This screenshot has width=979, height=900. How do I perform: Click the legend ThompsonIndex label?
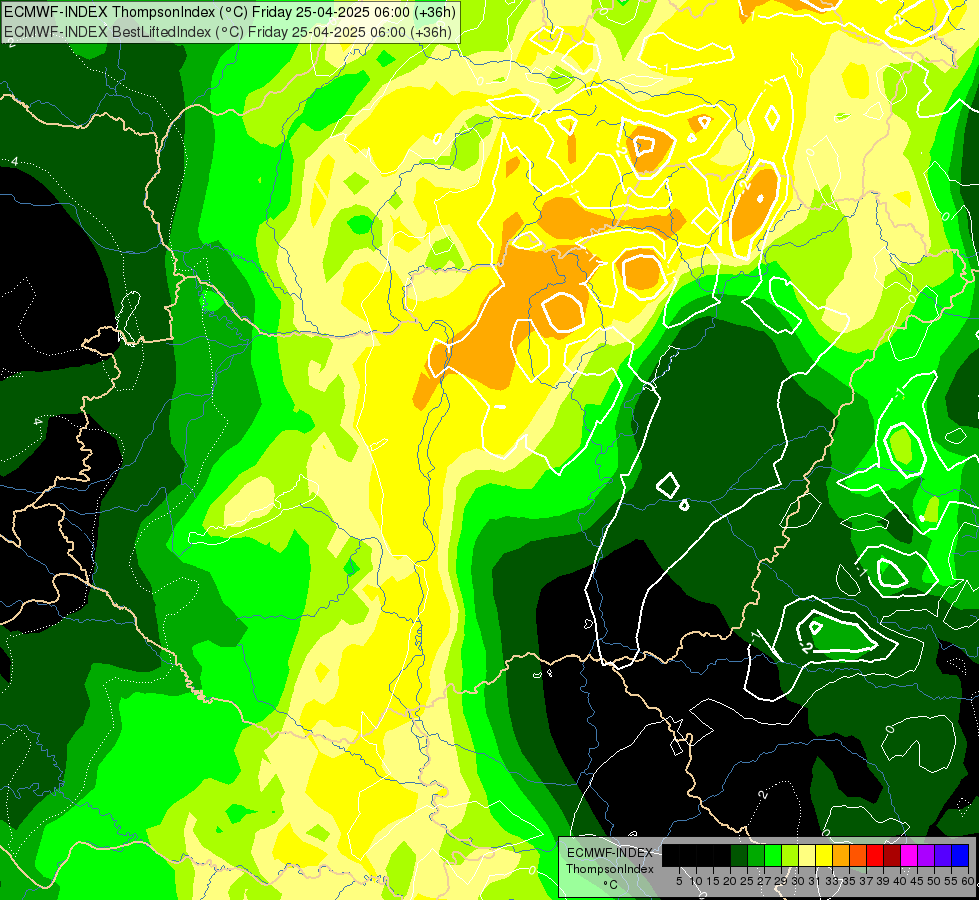pyautogui.click(x=610, y=869)
